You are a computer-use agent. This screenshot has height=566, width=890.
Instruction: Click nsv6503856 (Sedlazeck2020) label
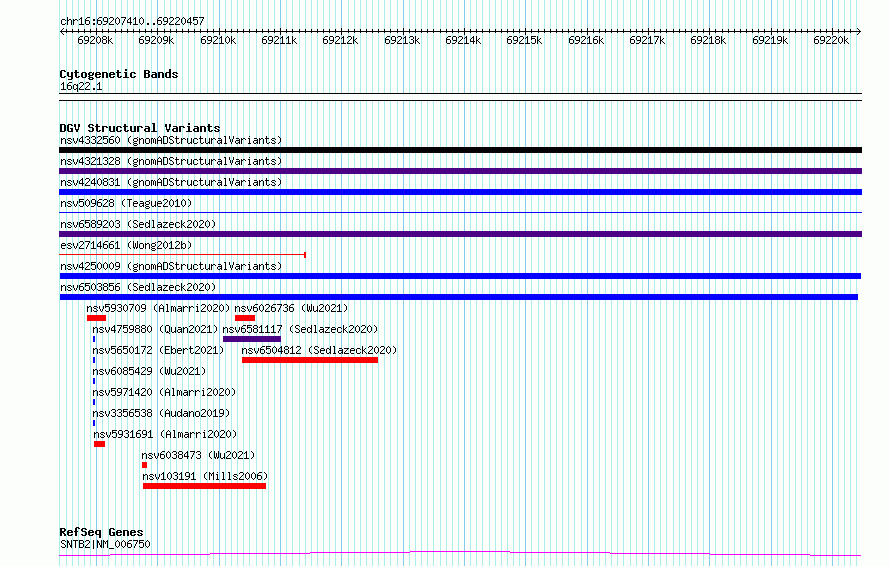click(x=138, y=287)
